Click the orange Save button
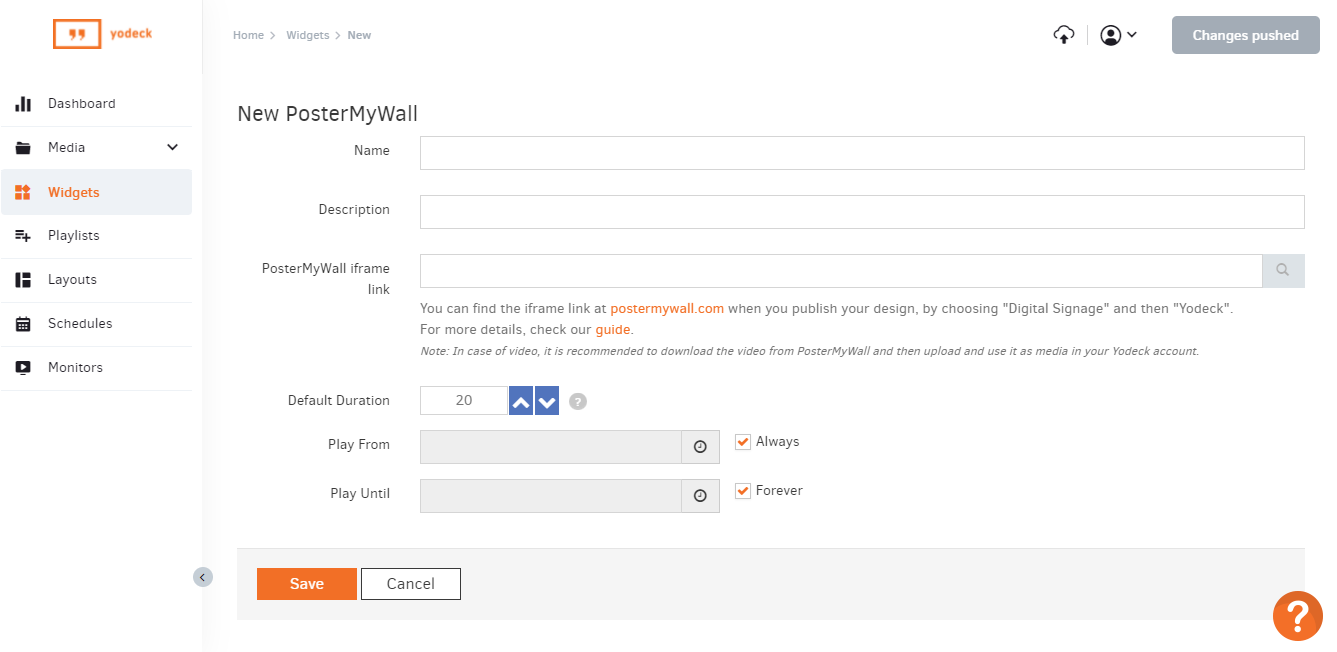This screenshot has width=1337, height=652. click(306, 584)
